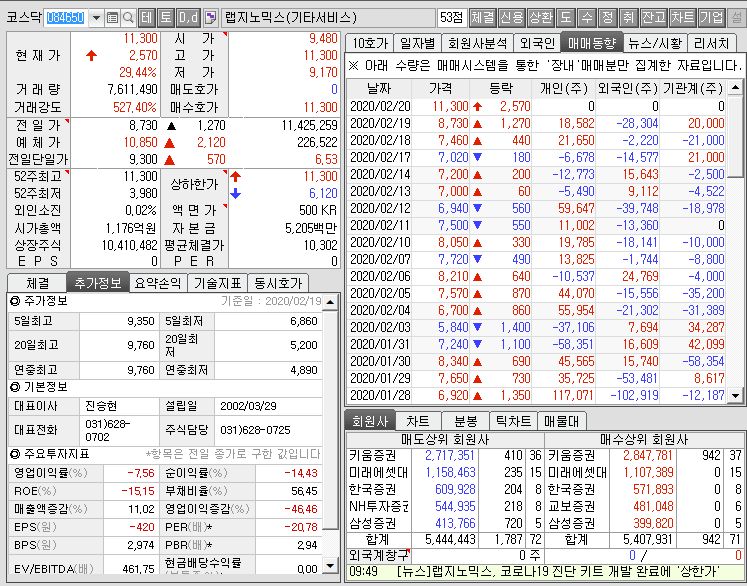Image resolution: width=747 pixels, height=586 pixels.
Task: Click the 상환 toolbar button
Action: (541, 18)
